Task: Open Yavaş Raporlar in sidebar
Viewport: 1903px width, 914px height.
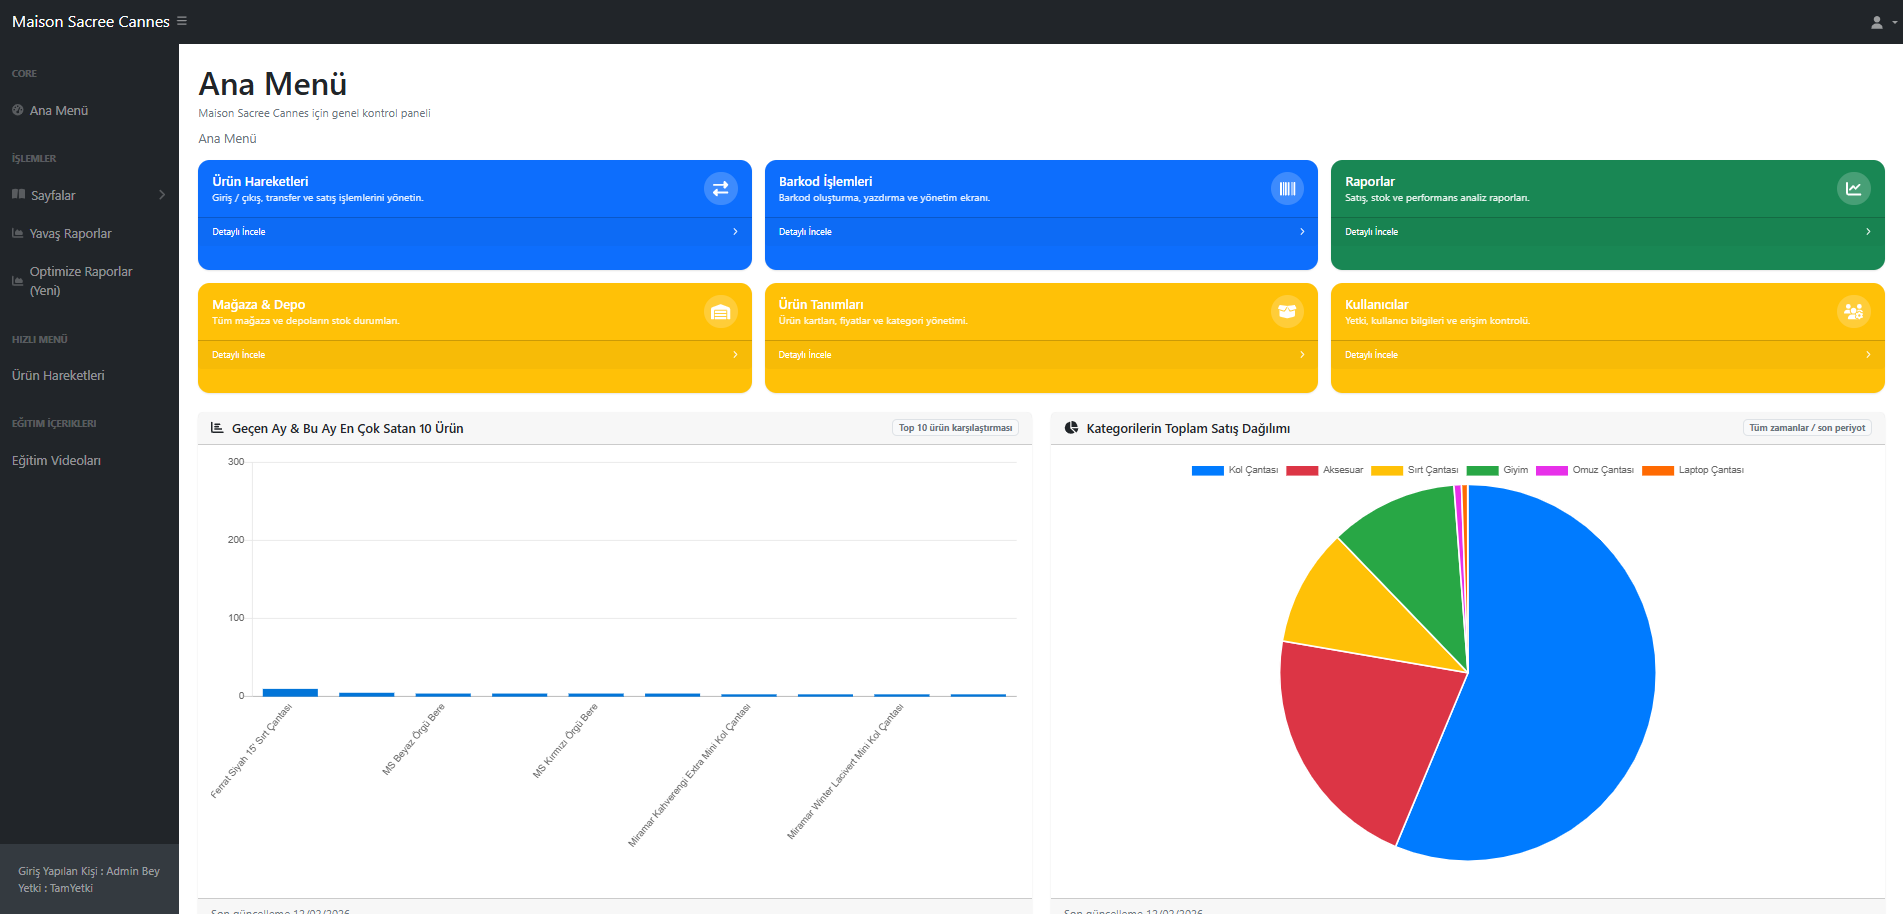Action: point(70,234)
